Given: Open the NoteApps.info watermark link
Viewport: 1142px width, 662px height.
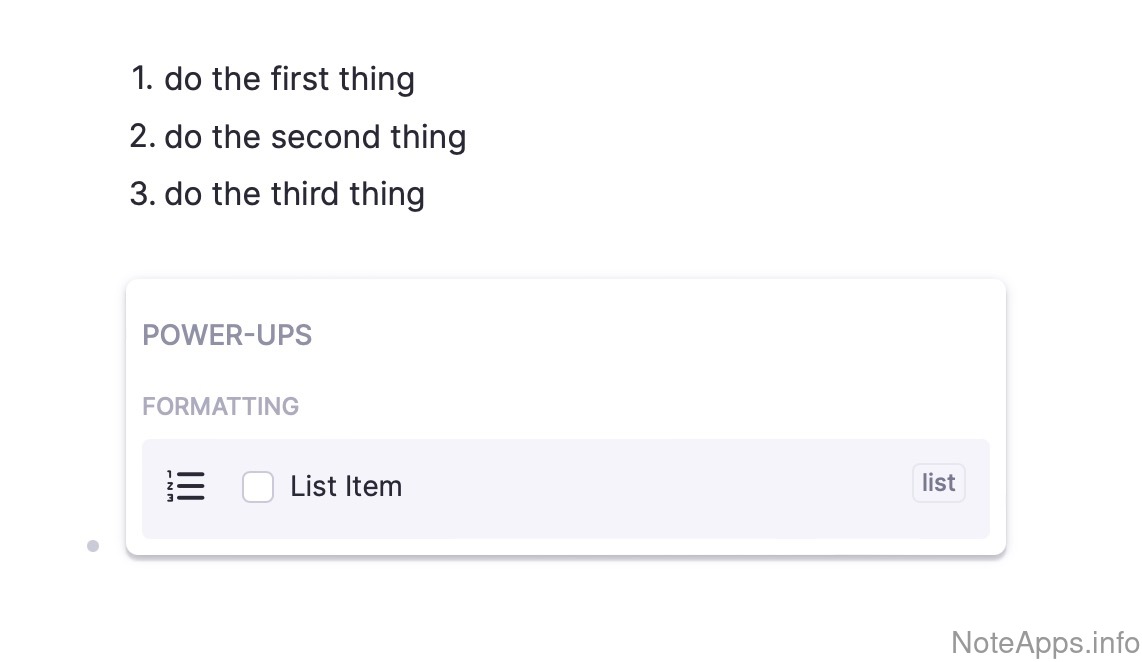Looking at the screenshot, I should pos(1045,642).
